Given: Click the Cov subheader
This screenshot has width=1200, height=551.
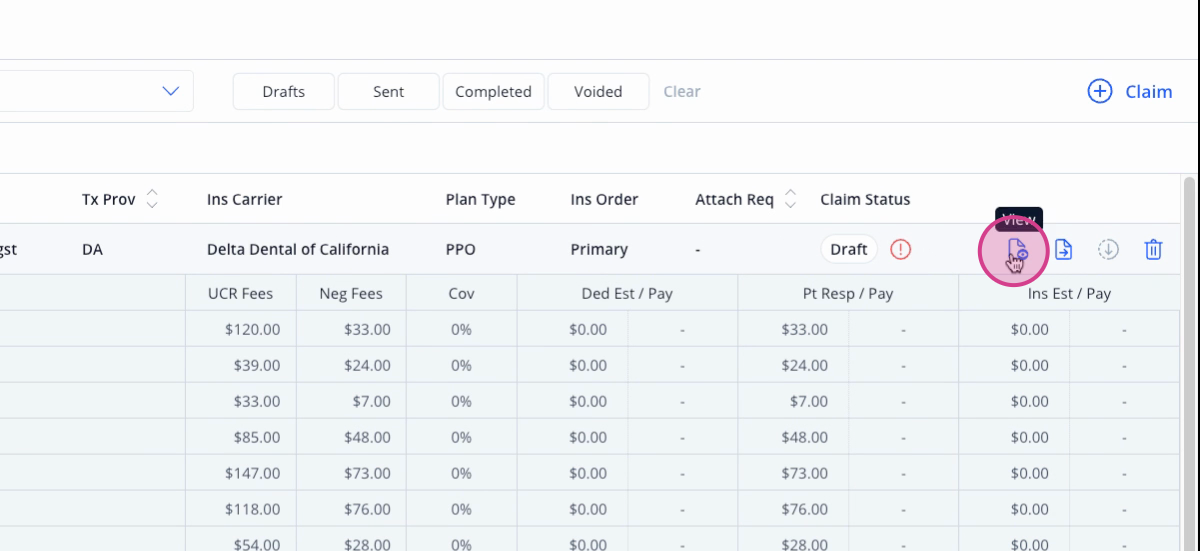Looking at the screenshot, I should [x=462, y=293].
